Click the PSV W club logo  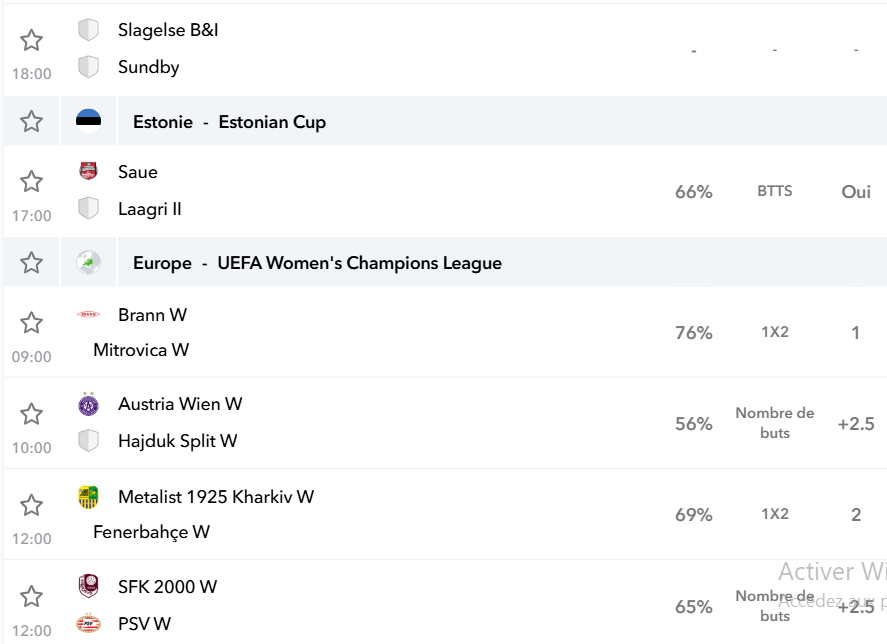[x=88, y=623]
